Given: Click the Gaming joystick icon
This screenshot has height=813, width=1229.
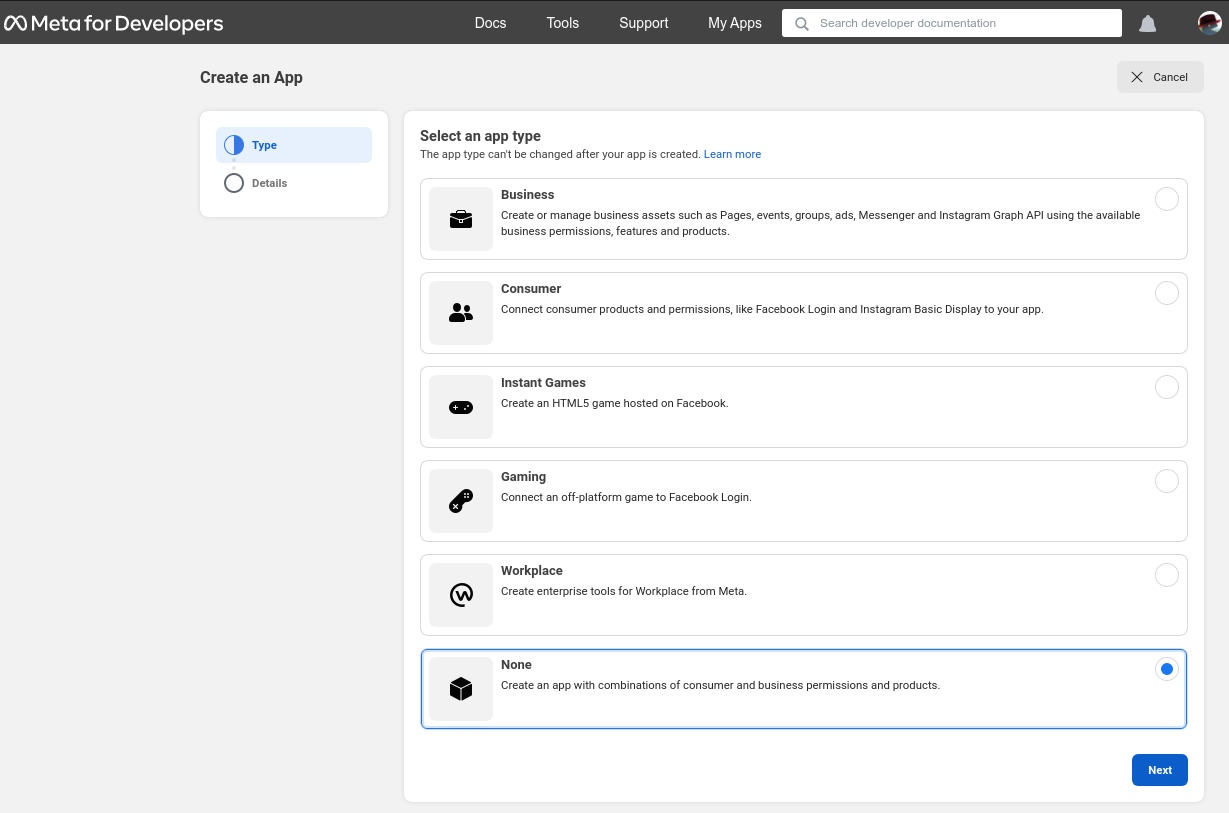Looking at the screenshot, I should coord(461,501).
